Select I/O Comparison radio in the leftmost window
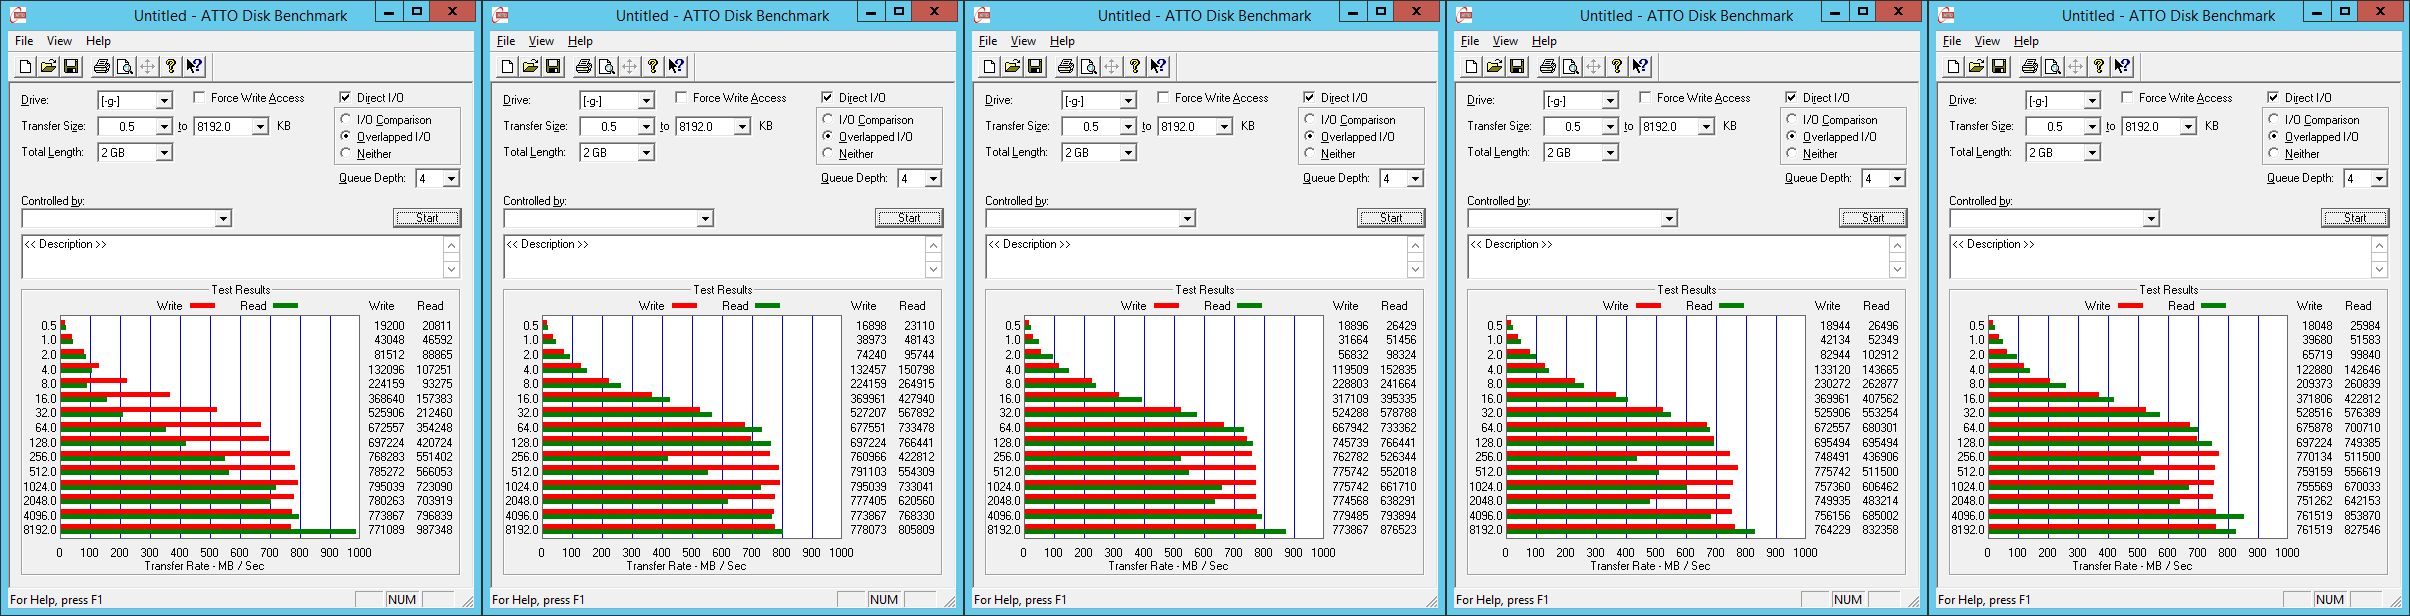The height and width of the screenshot is (616, 2410). point(346,120)
